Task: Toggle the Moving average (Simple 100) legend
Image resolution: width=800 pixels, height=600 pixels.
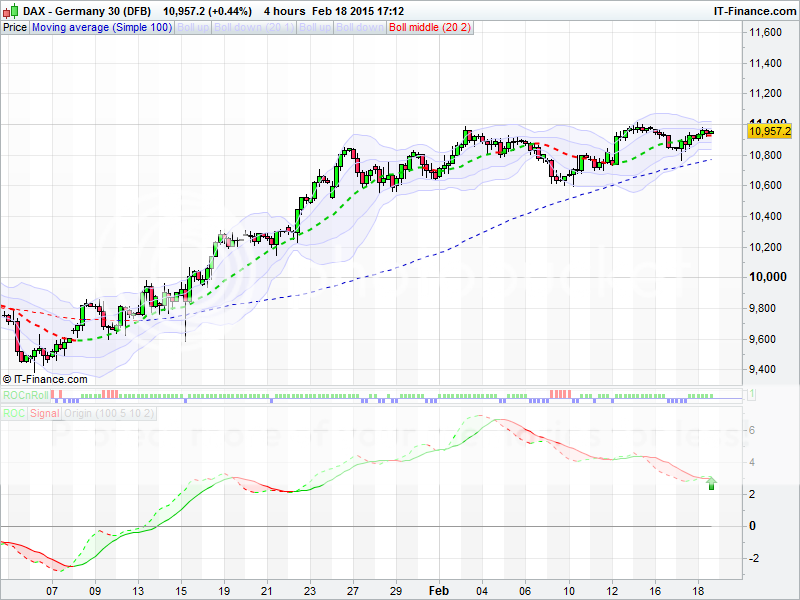Action: (101, 28)
